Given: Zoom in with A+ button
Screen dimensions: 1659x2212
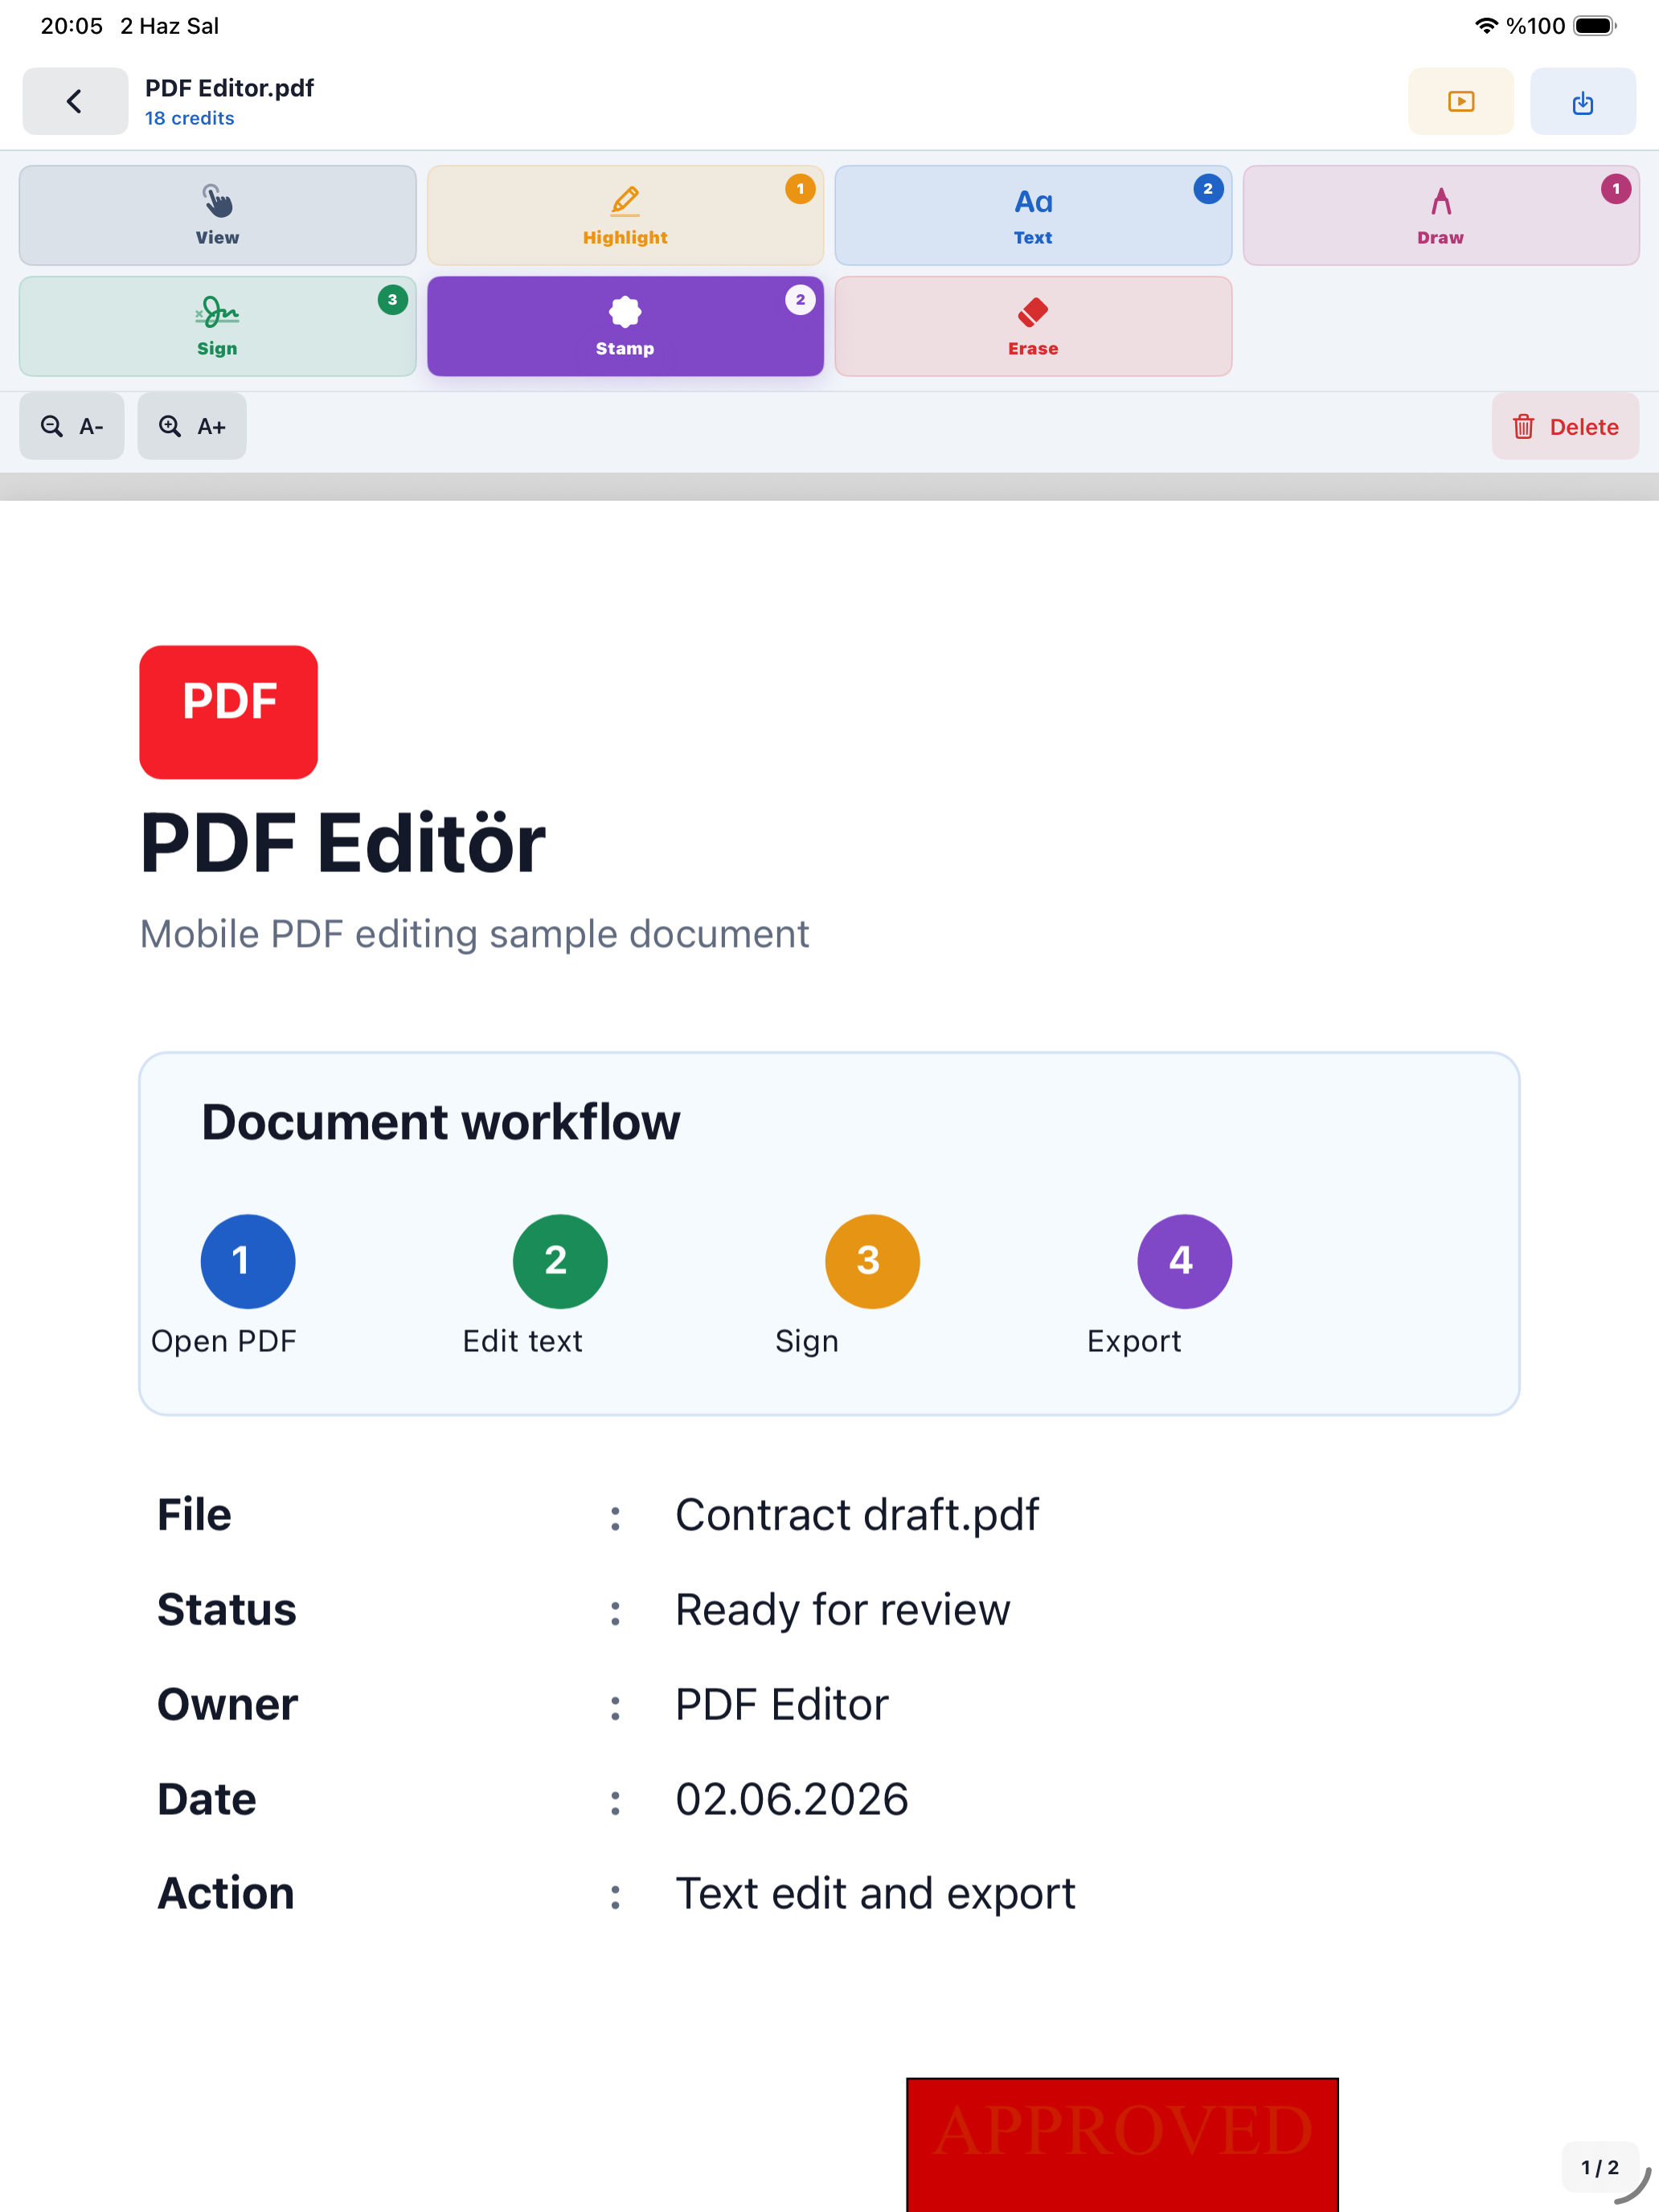Looking at the screenshot, I should tap(192, 426).
